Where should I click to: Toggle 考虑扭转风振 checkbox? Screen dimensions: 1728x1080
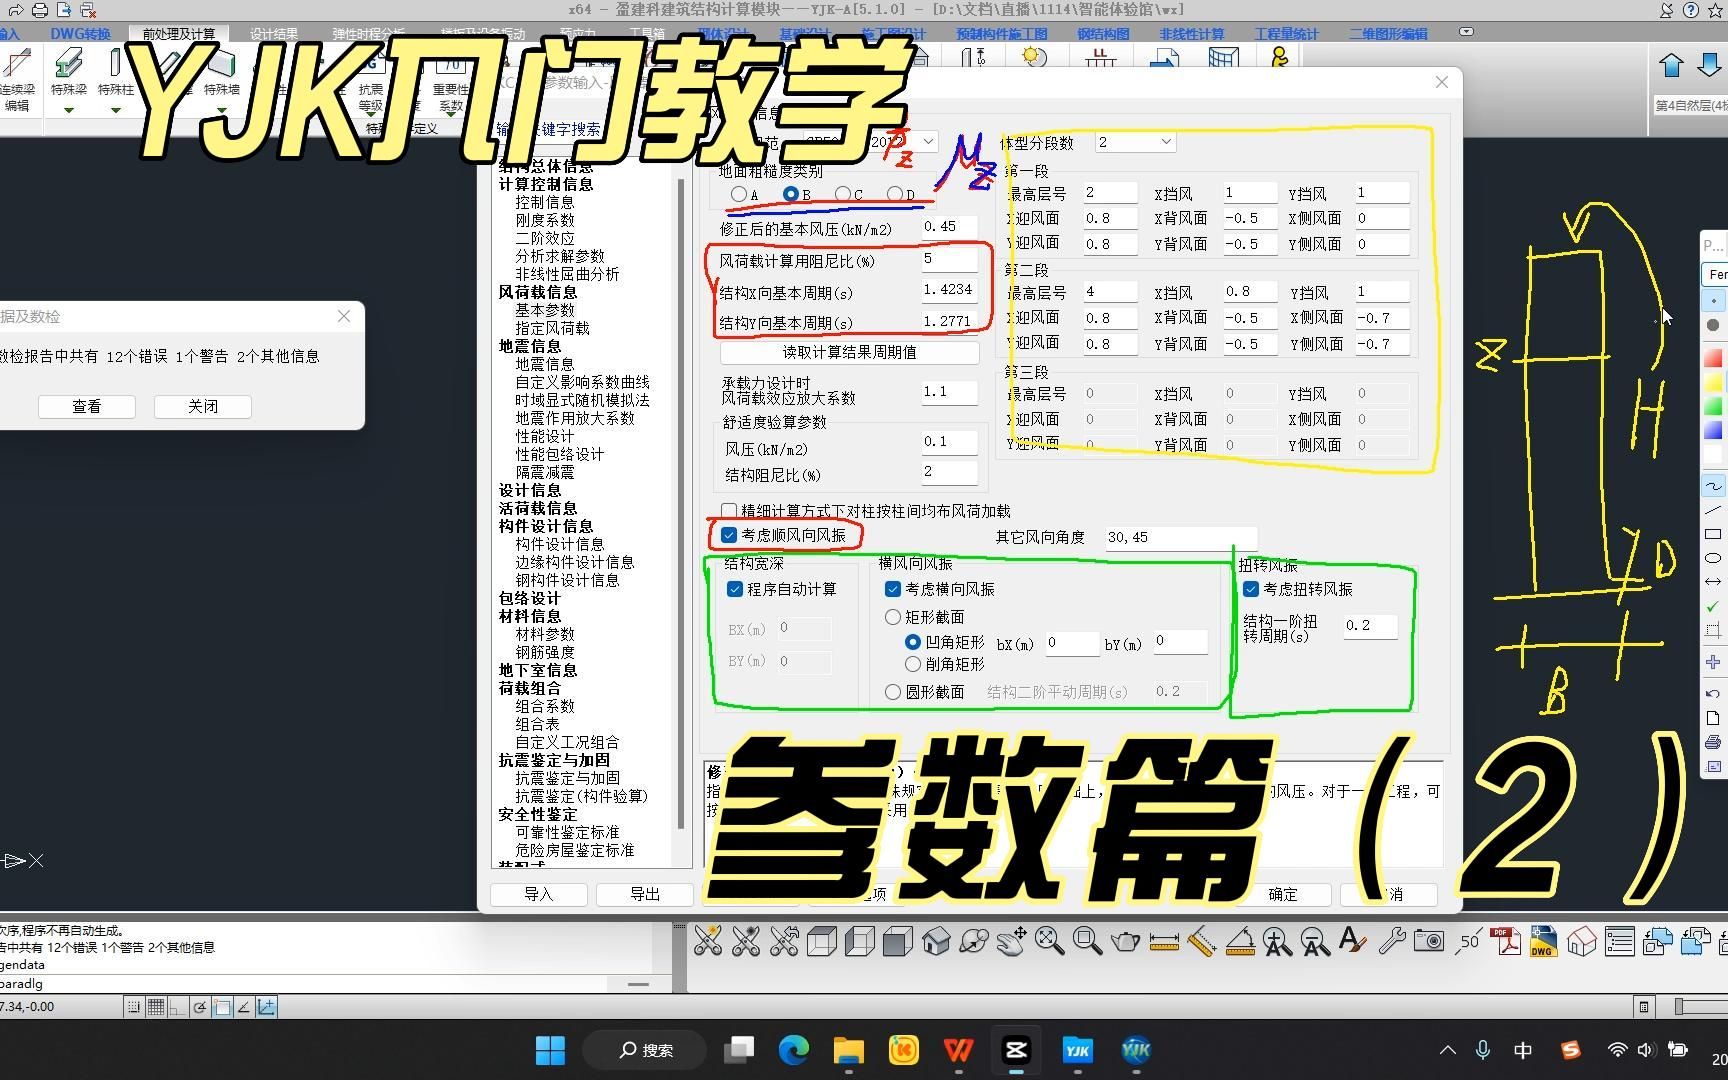(1251, 589)
